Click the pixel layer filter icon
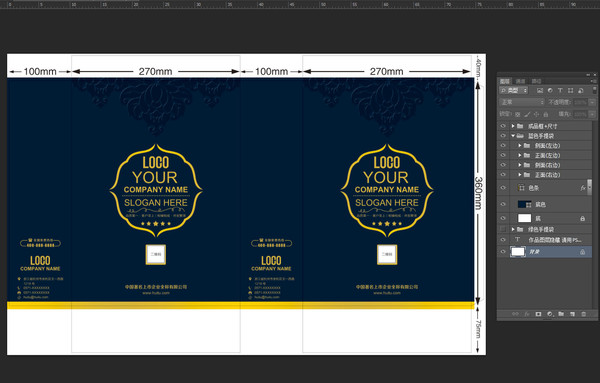 [540, 91]
